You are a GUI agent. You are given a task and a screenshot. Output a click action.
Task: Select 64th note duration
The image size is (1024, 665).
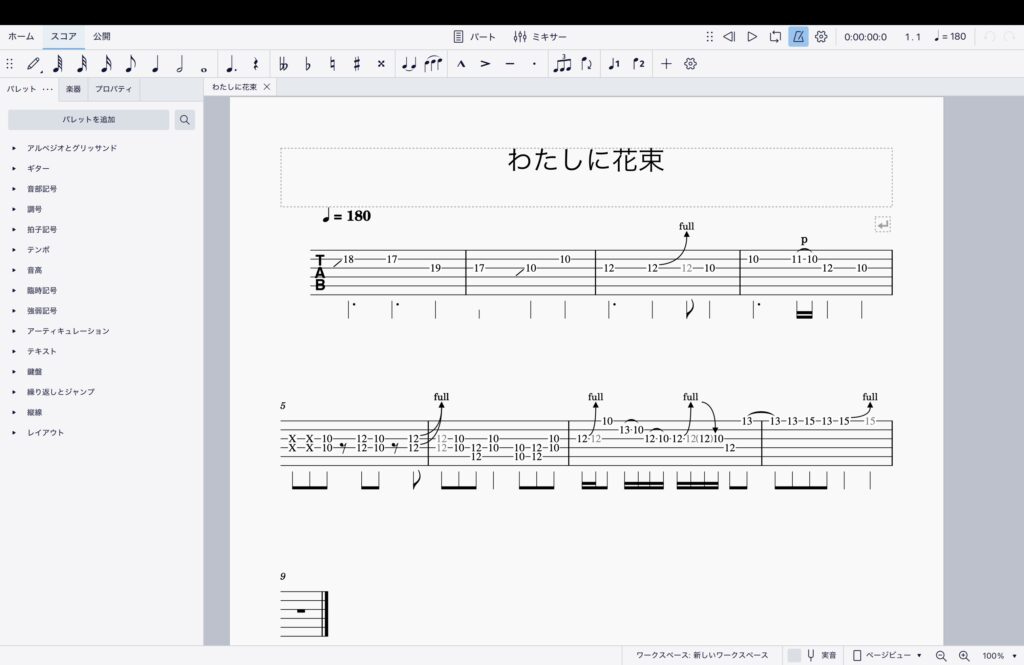pyautogui.click(x=57, y=64)
